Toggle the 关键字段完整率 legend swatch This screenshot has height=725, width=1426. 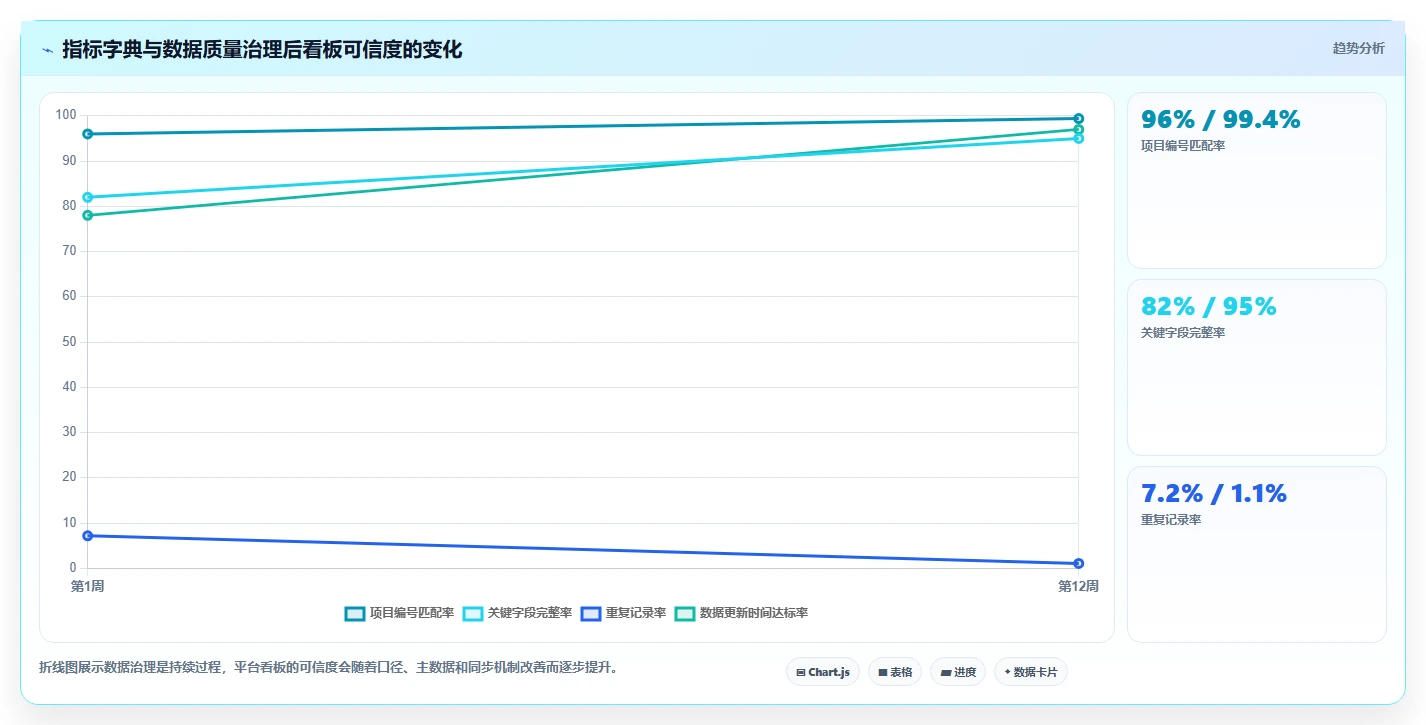[x=473, y=613]
